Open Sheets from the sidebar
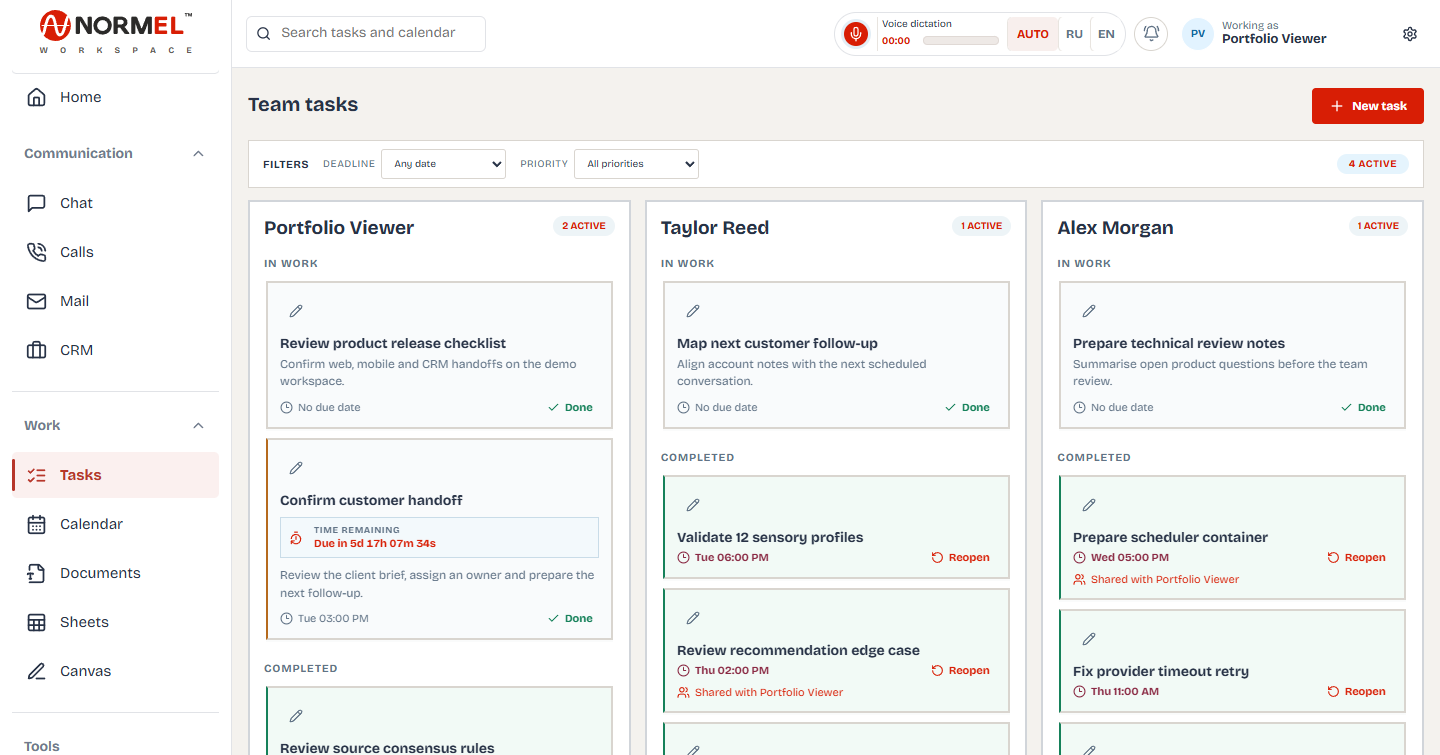 point(115,622)
